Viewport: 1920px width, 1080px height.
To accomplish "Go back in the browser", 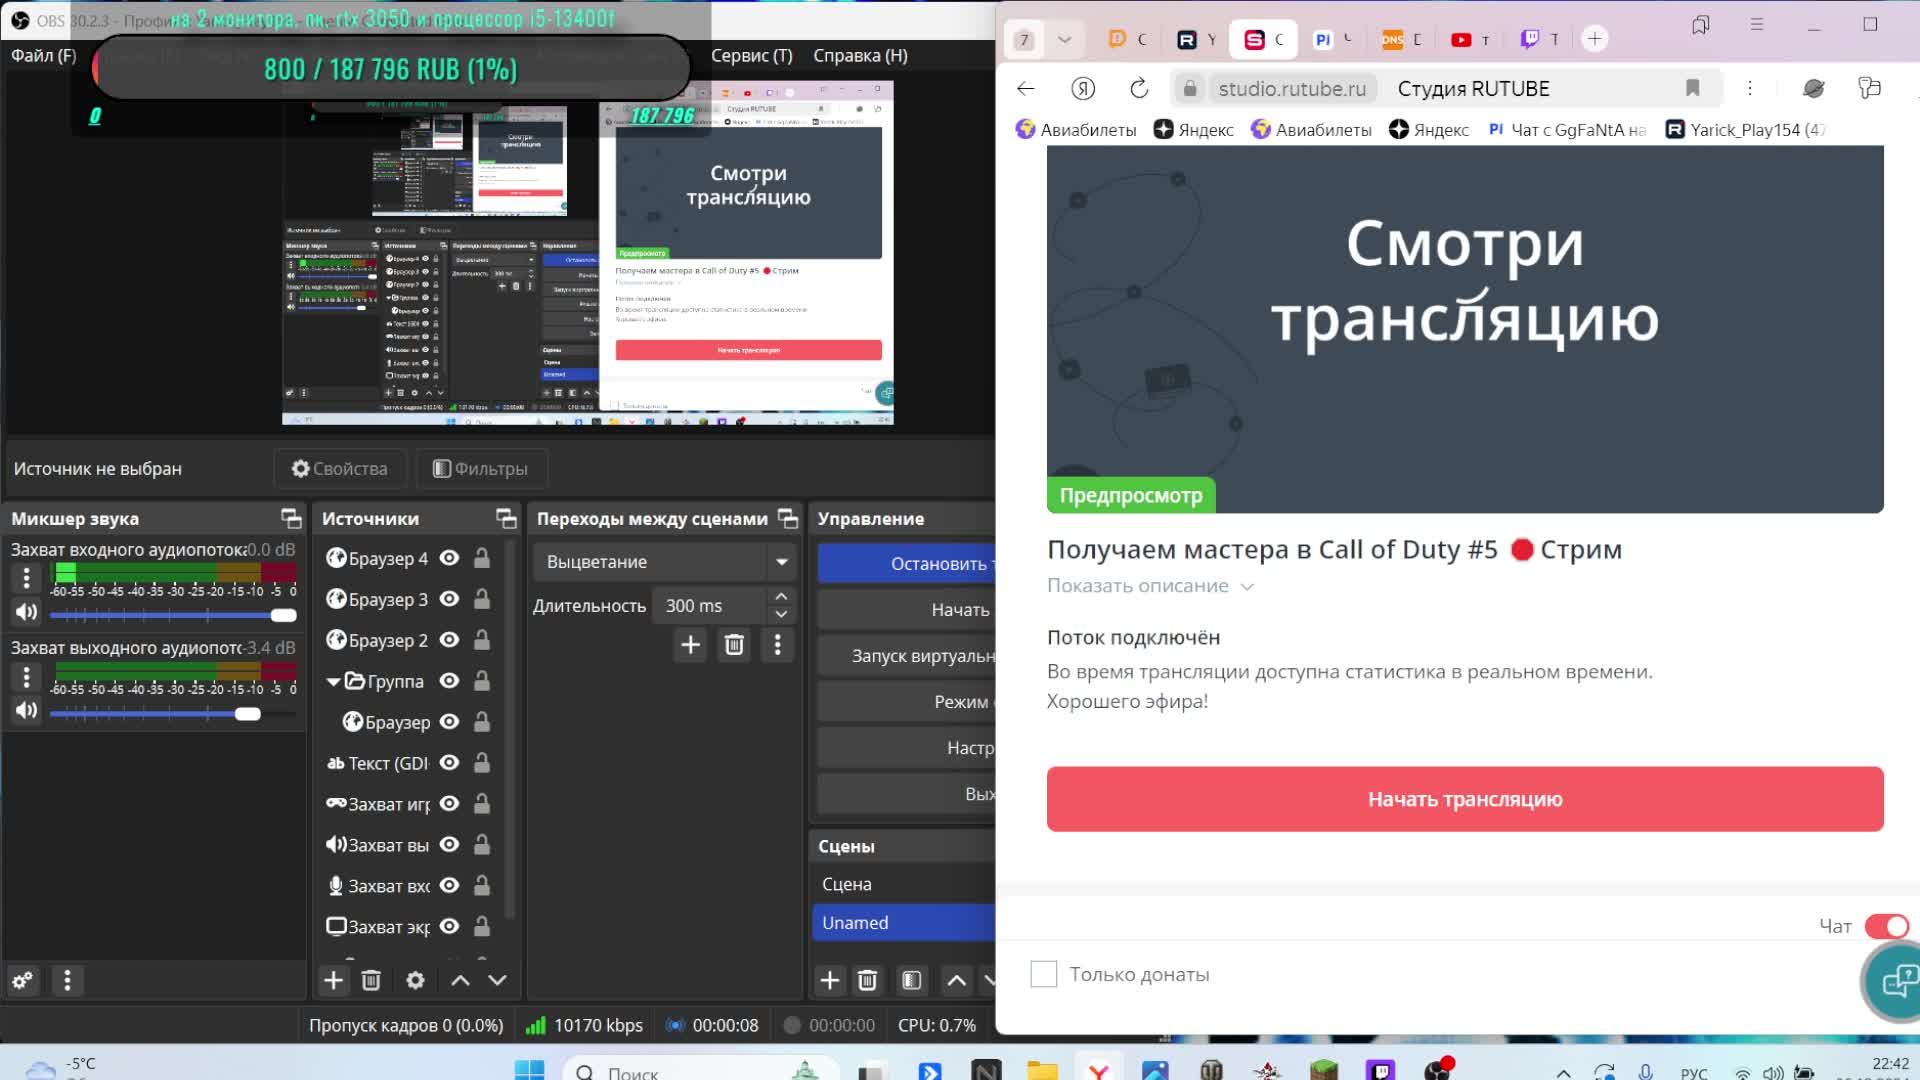I will click(1026, 88).
